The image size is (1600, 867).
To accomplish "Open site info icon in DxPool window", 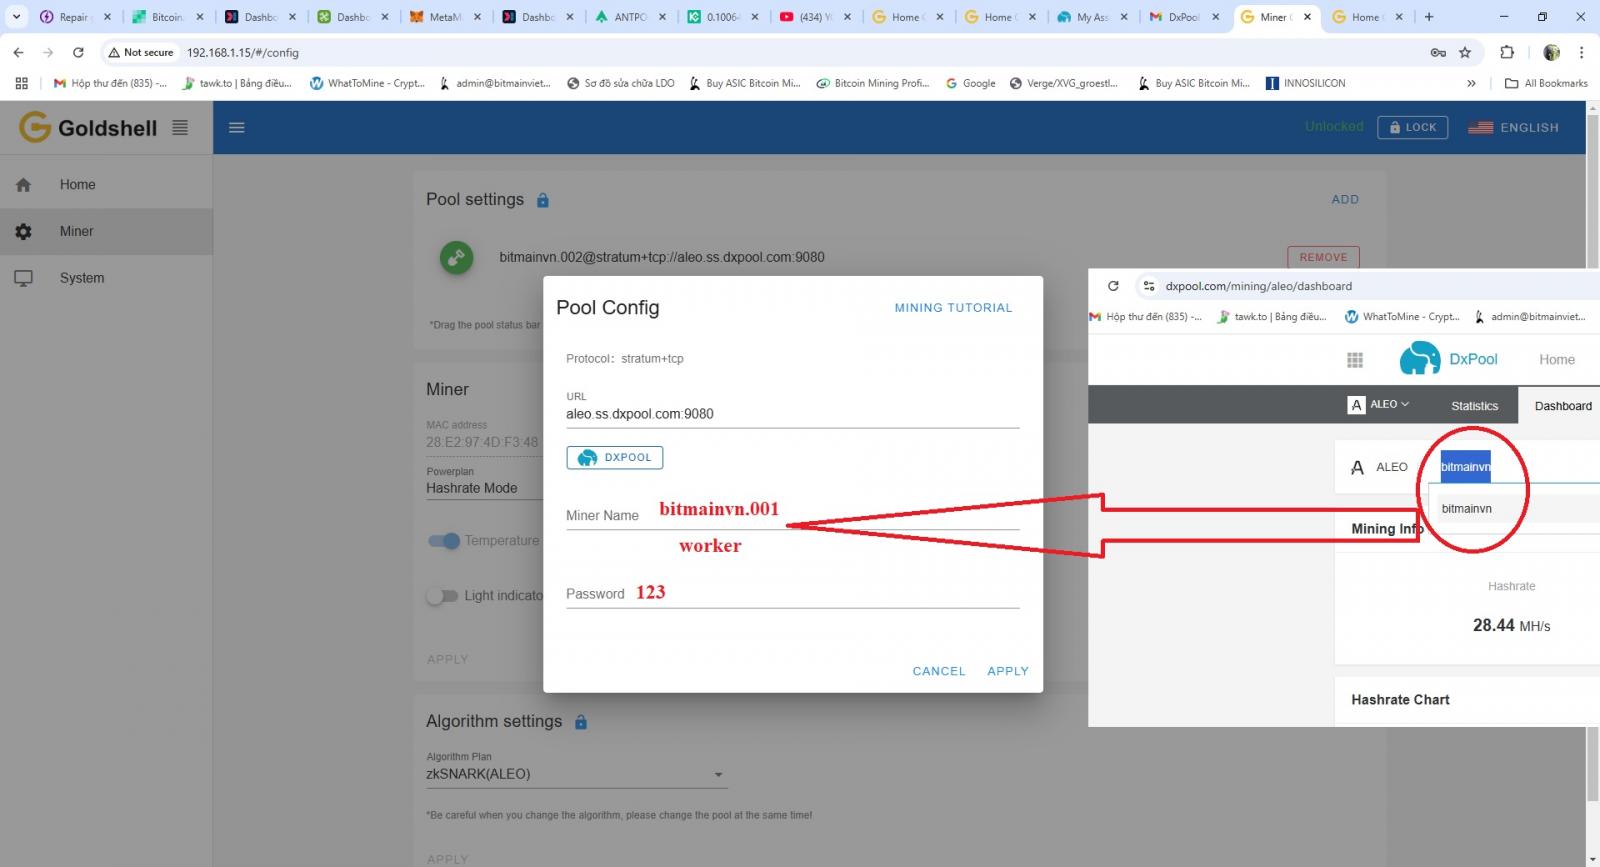I will coord(1149,286).
